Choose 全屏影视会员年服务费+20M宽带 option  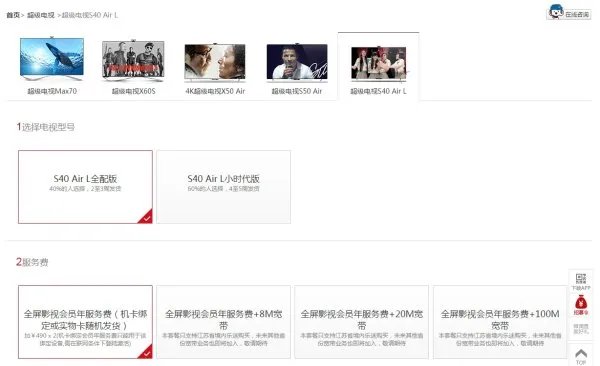[362, 322]
